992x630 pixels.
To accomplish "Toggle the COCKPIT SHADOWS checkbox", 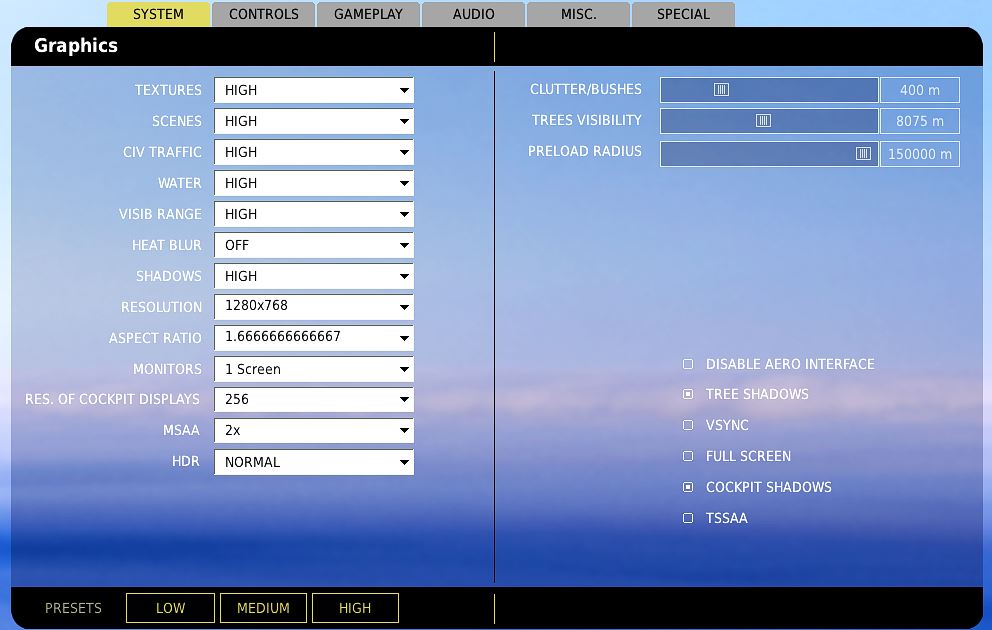I will tap(688, 487).
